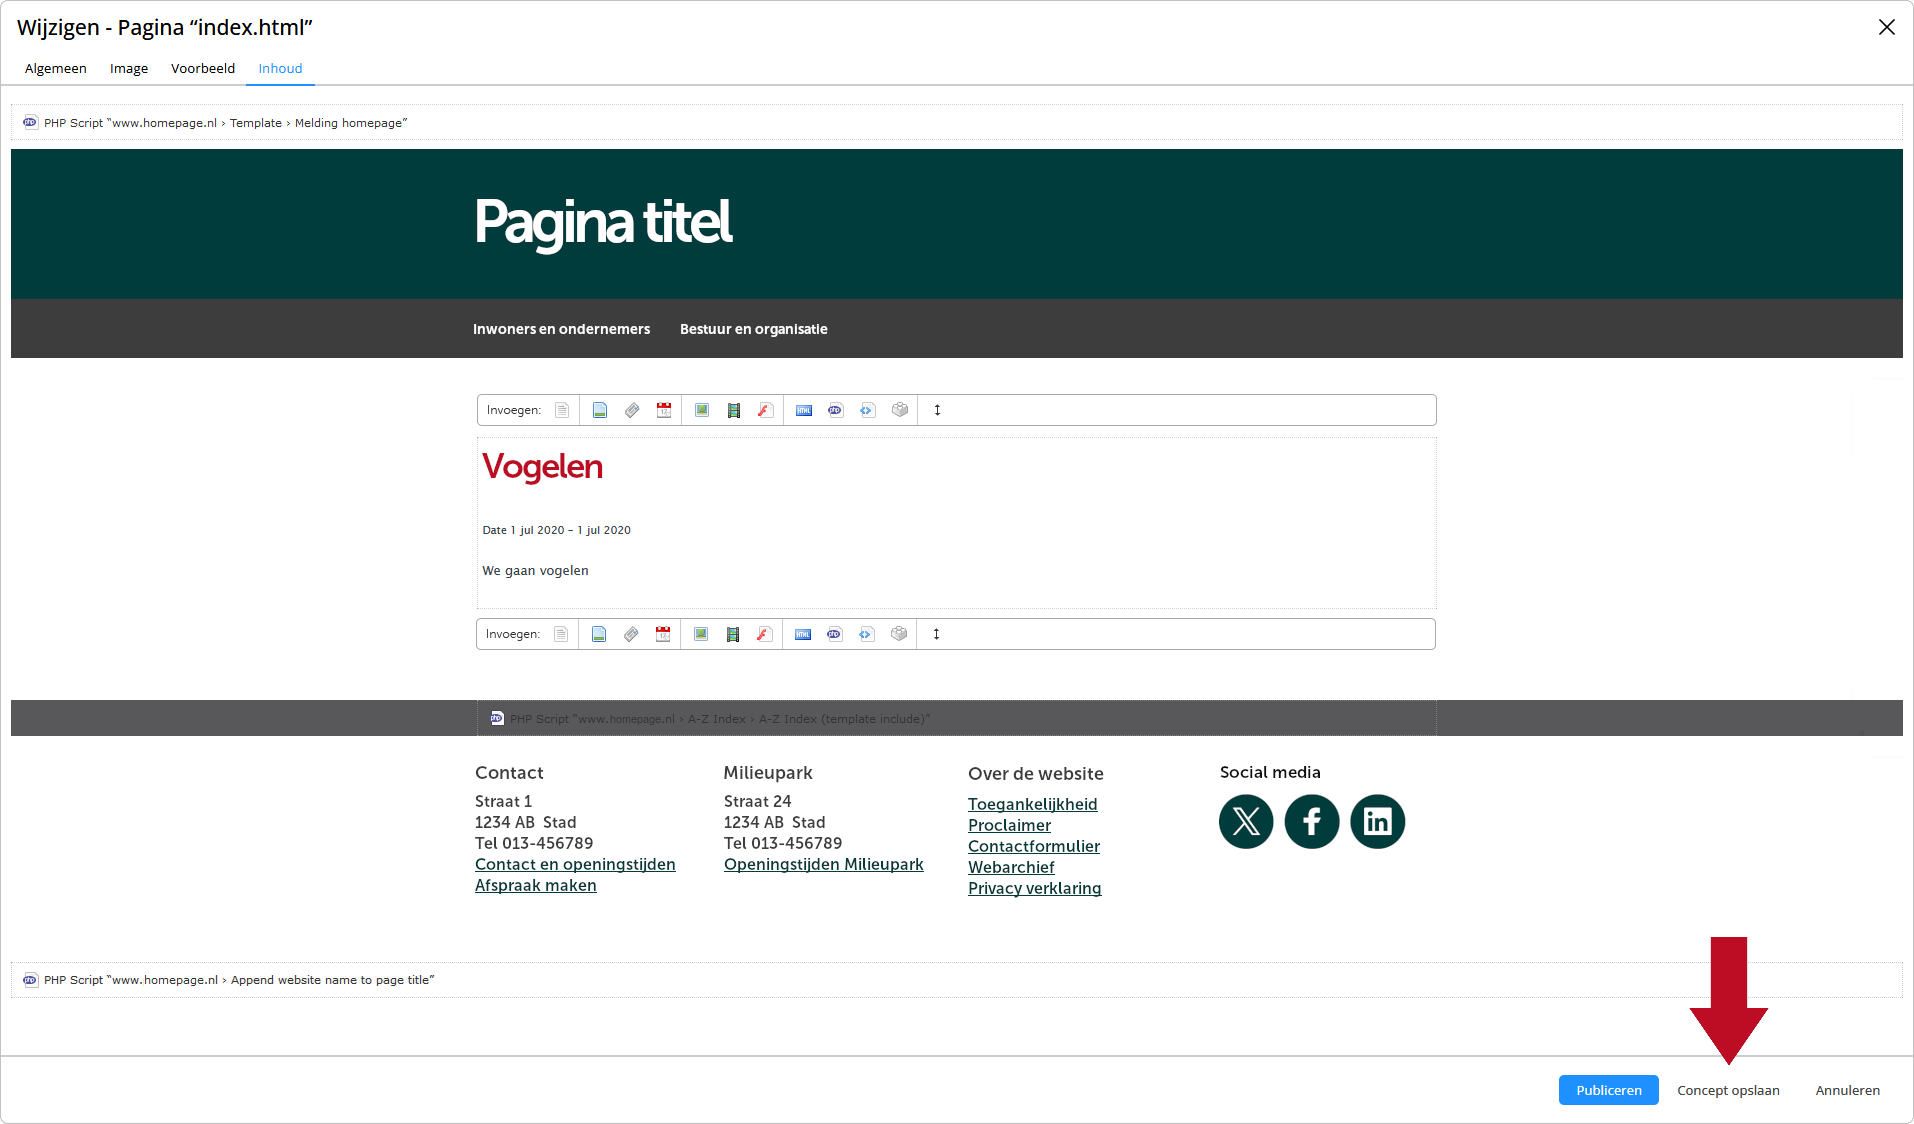Insert a video (film strip) from the top Invoegen toolbar
Screen dimensions: 1914x1124
[734, 410]
